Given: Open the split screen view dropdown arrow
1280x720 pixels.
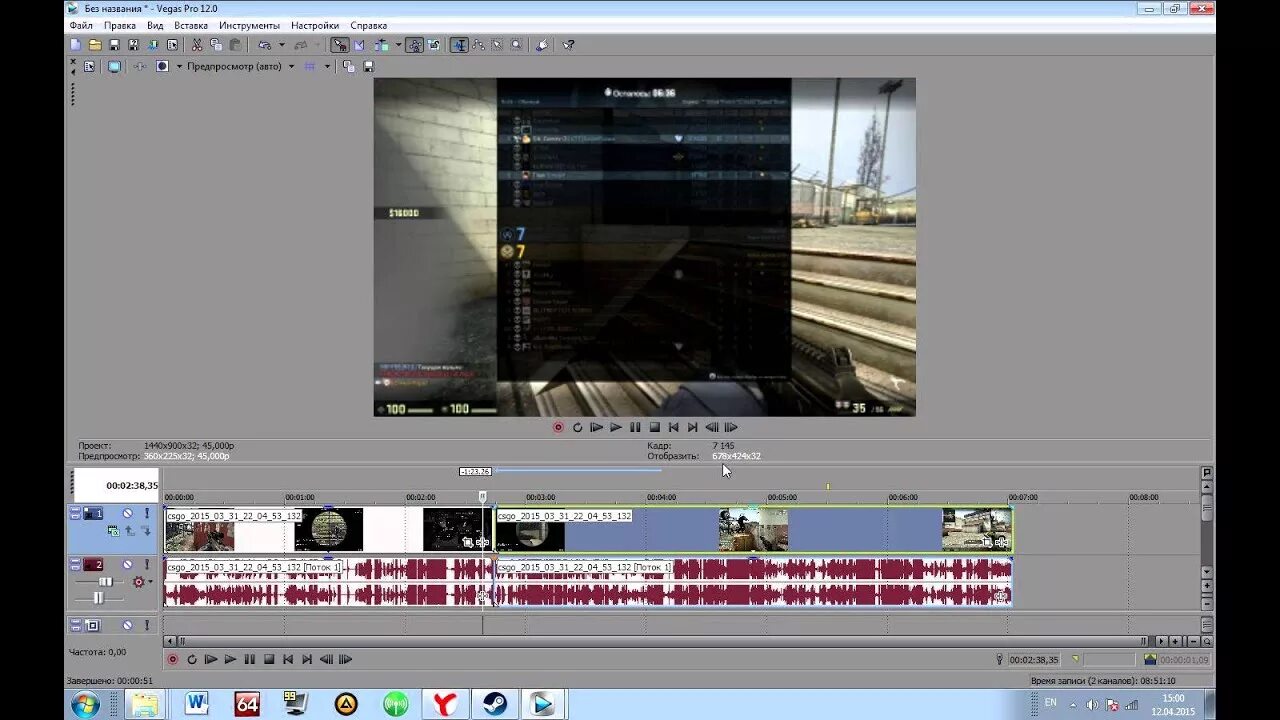Looking at the screenshot, I should tap(179, 66).
